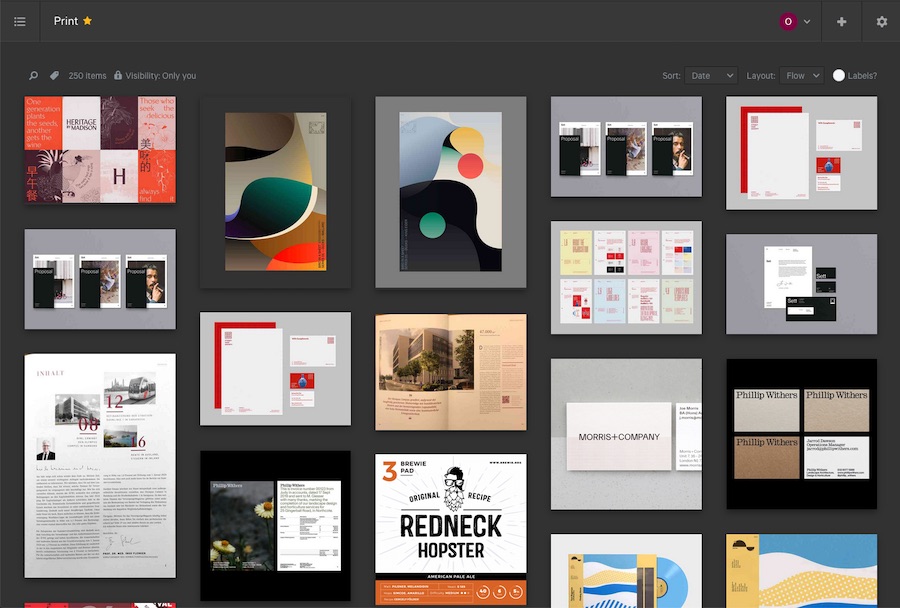
Task: Open the top-row three Proposal covers thumbnail
Action: [626, 146]
